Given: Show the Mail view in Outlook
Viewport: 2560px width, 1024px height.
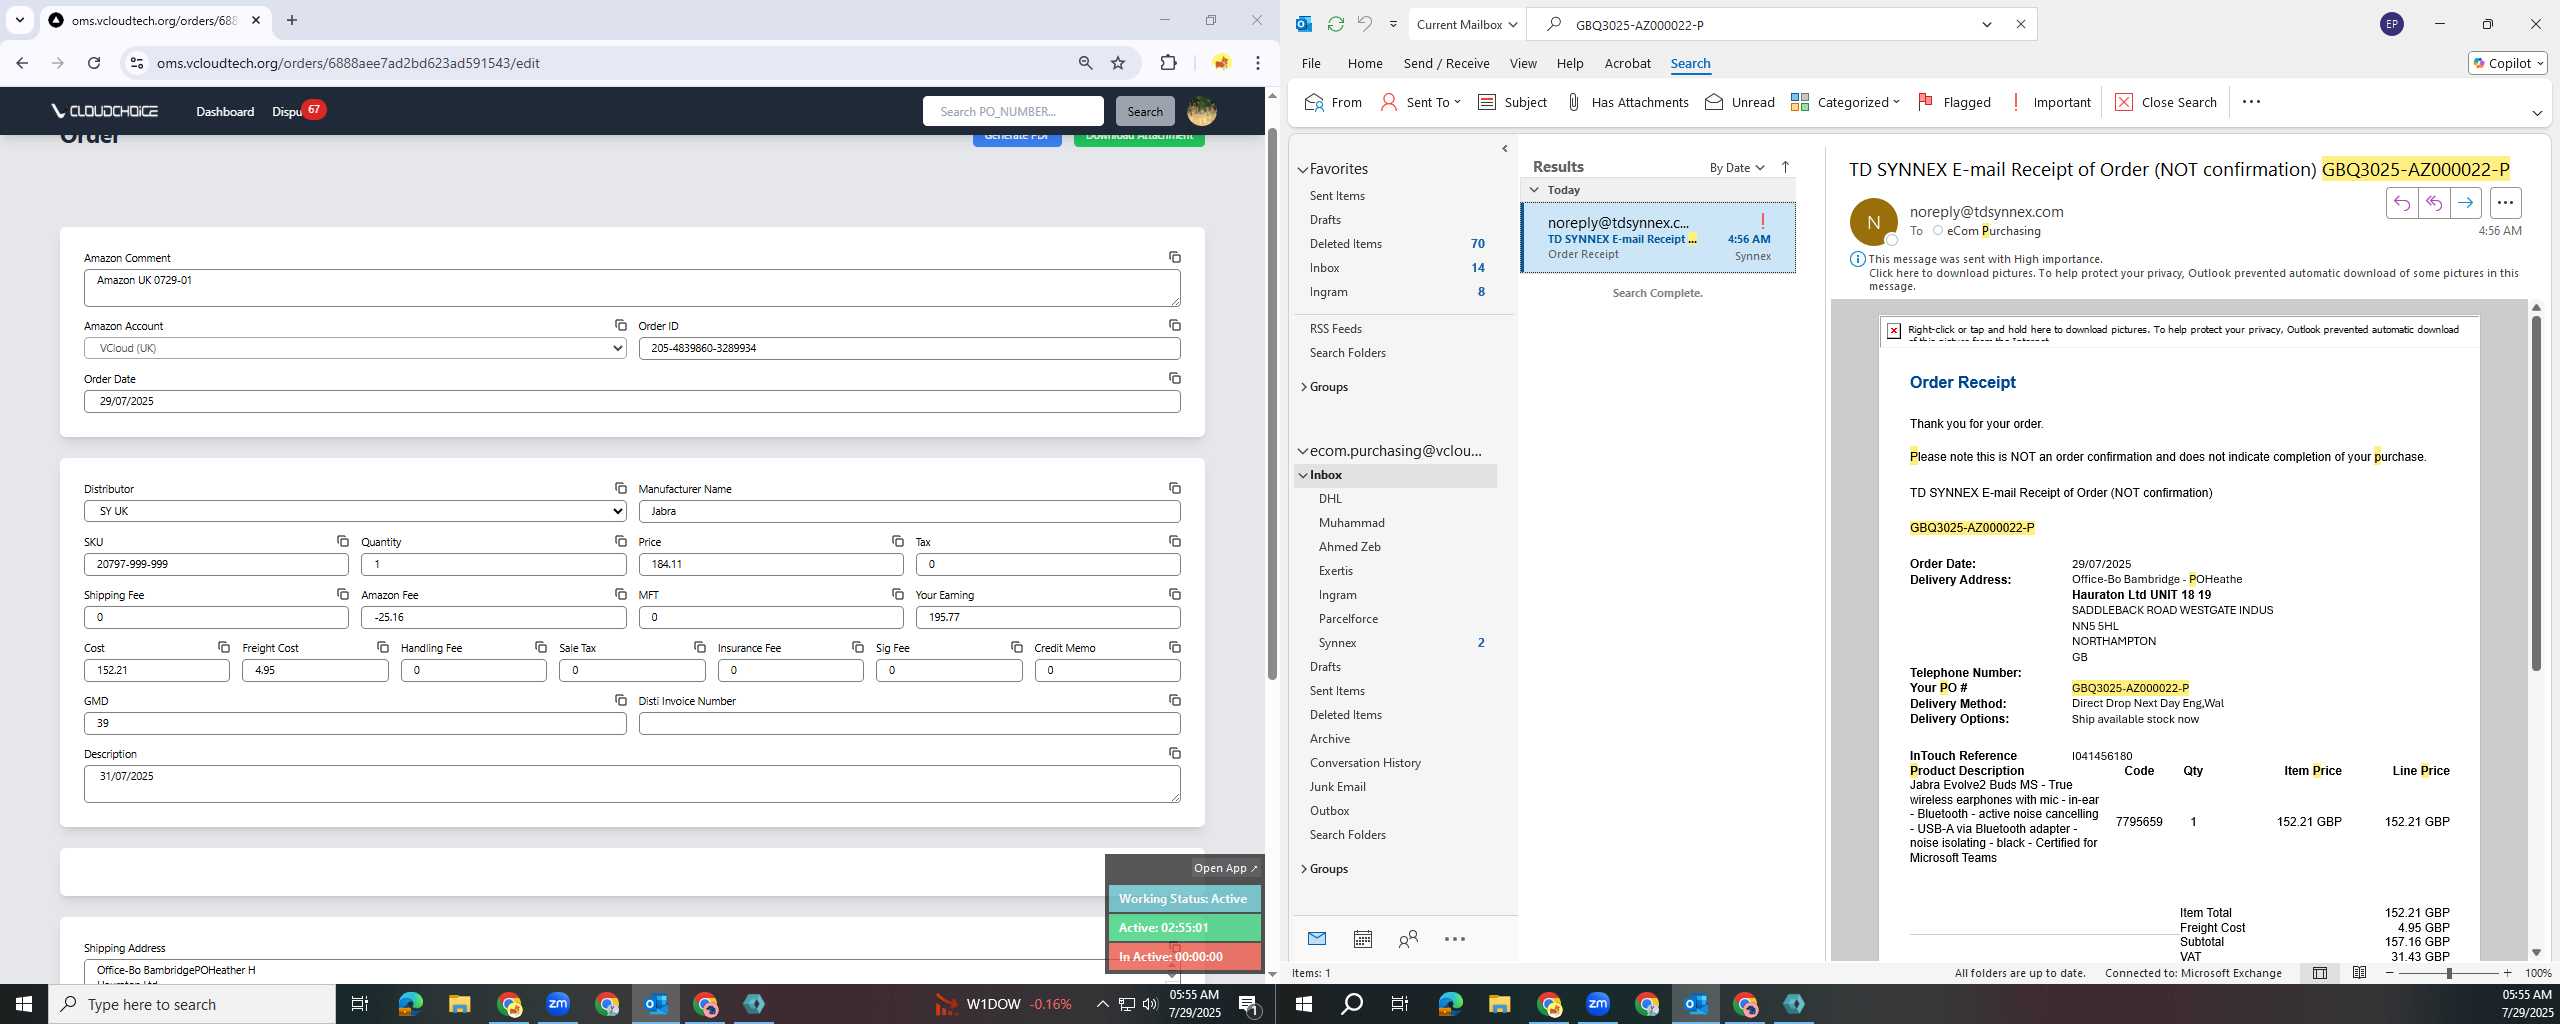Looking at the screenshot, I should (1317, 939).
